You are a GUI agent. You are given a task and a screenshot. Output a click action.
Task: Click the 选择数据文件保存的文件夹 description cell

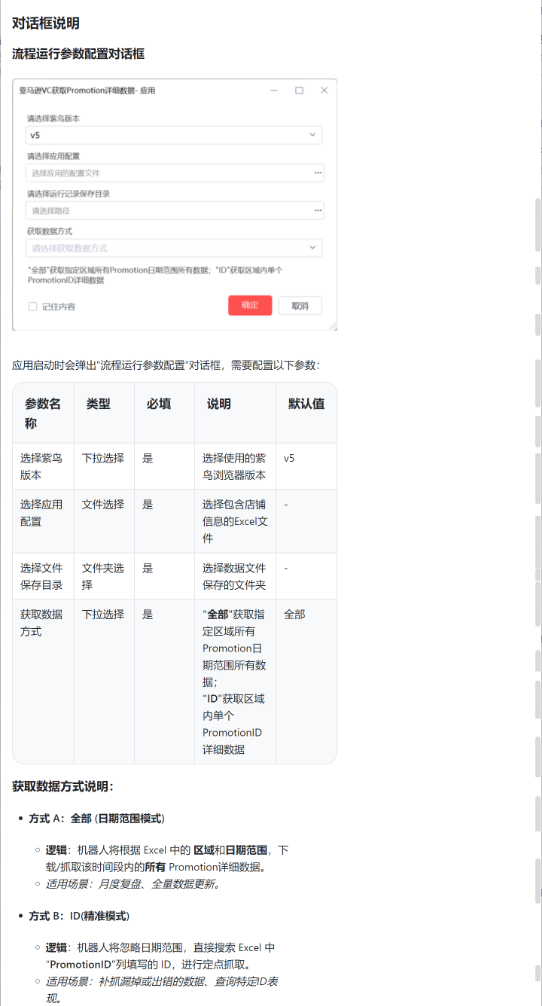pos(234,576)
